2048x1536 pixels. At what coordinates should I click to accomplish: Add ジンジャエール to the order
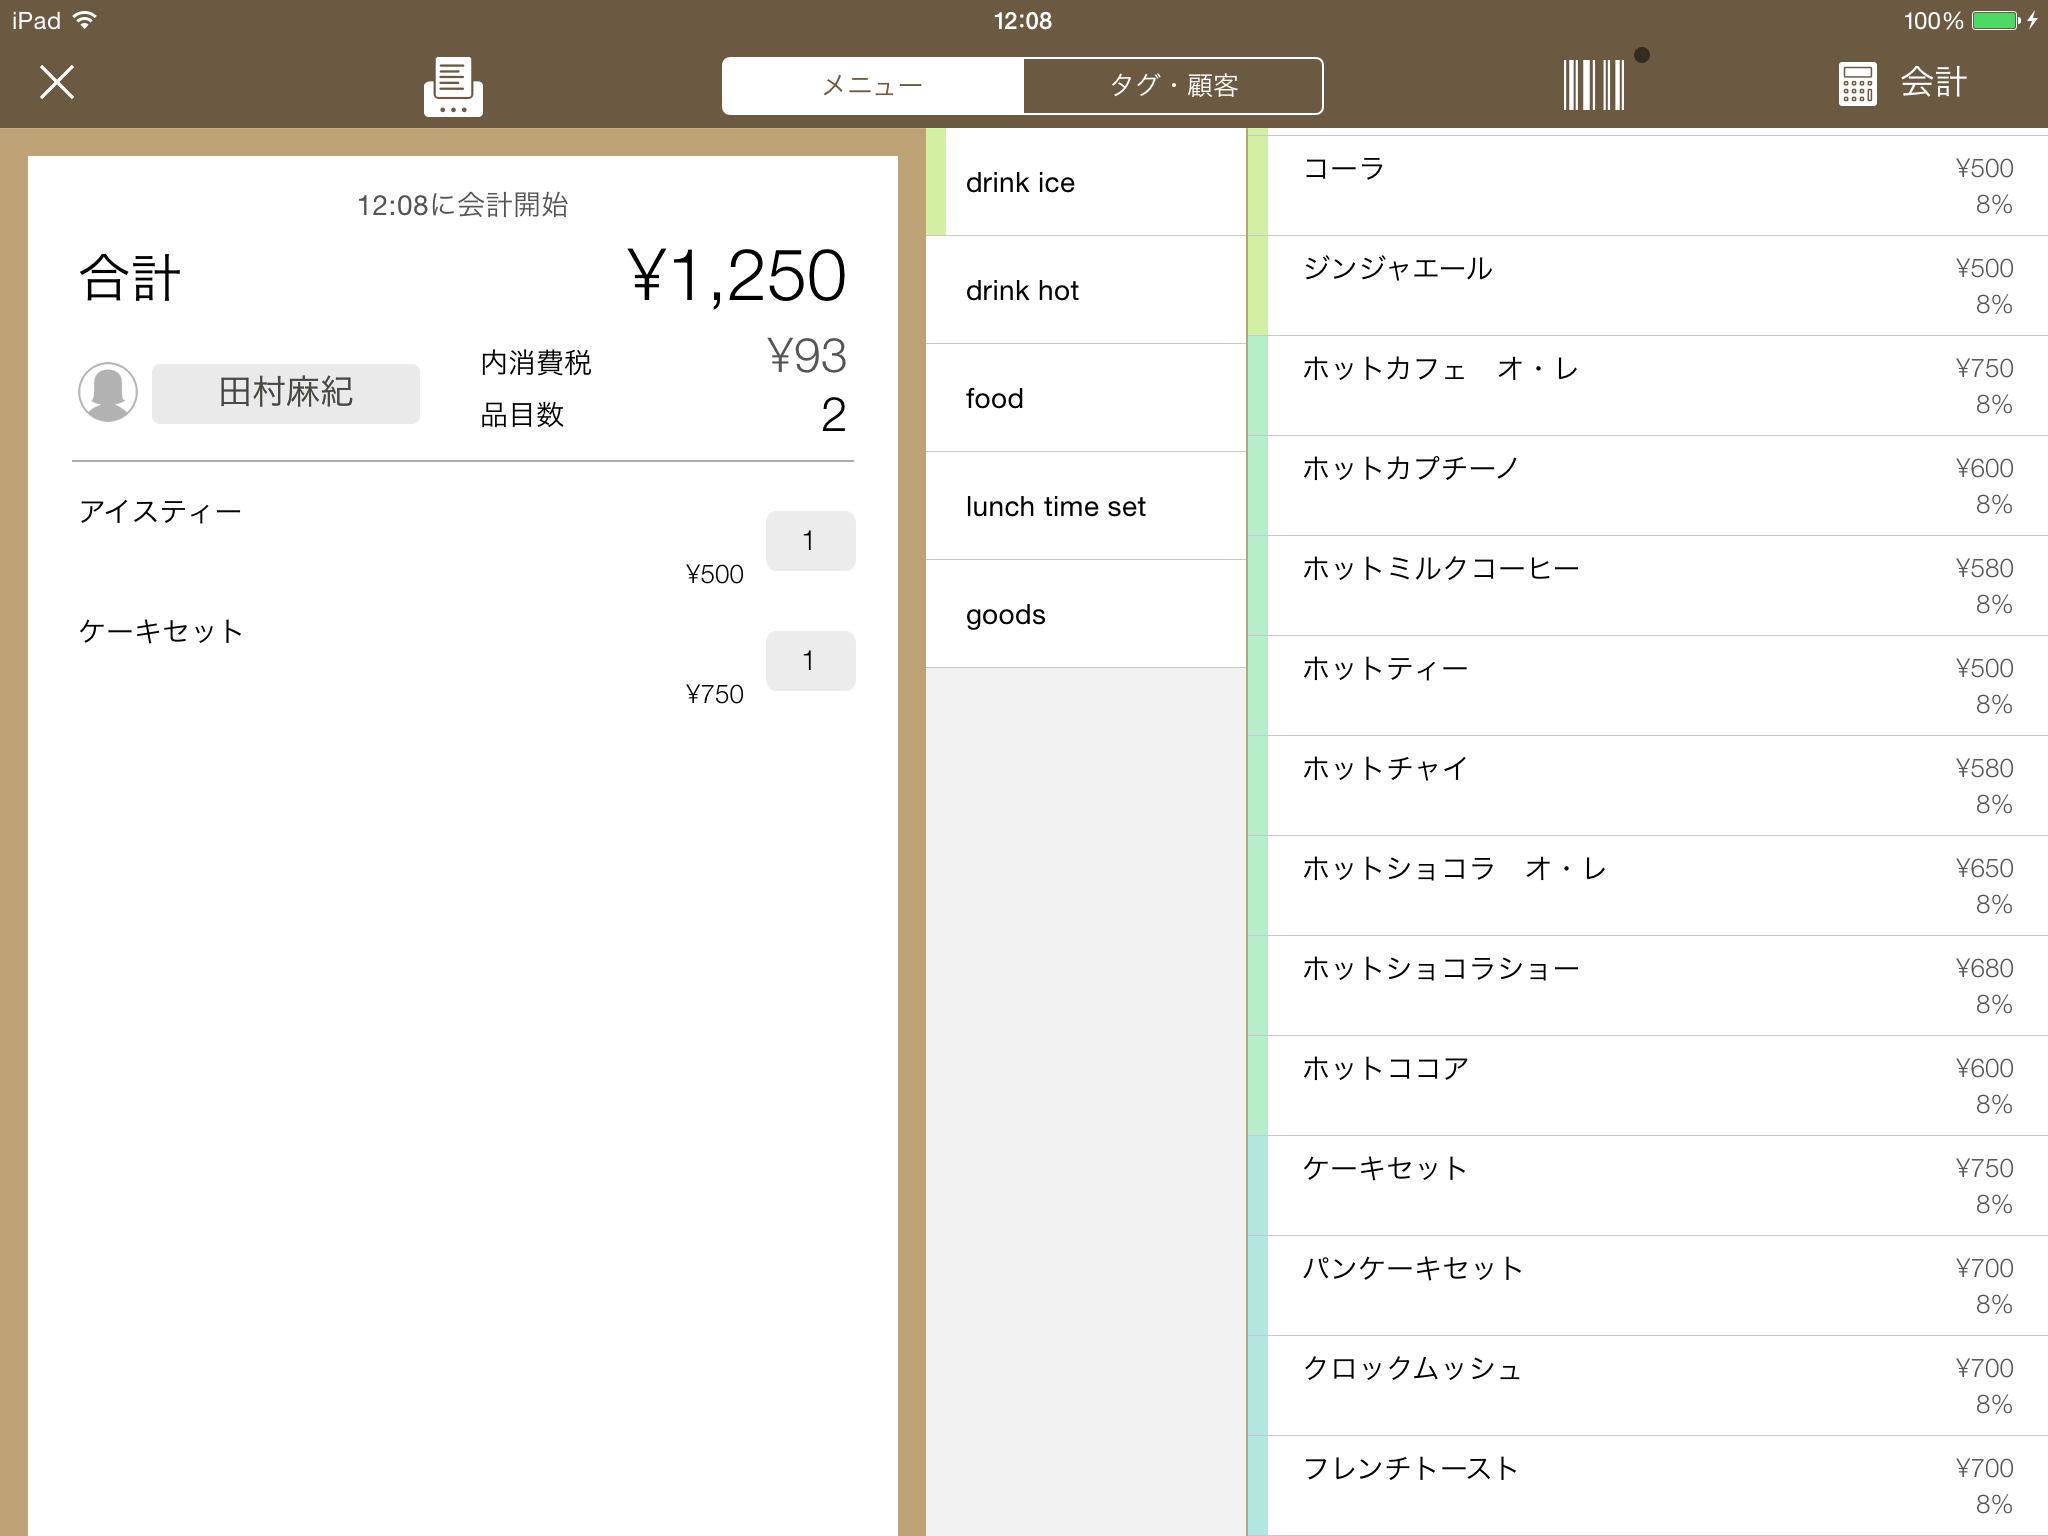[1648, 286]
